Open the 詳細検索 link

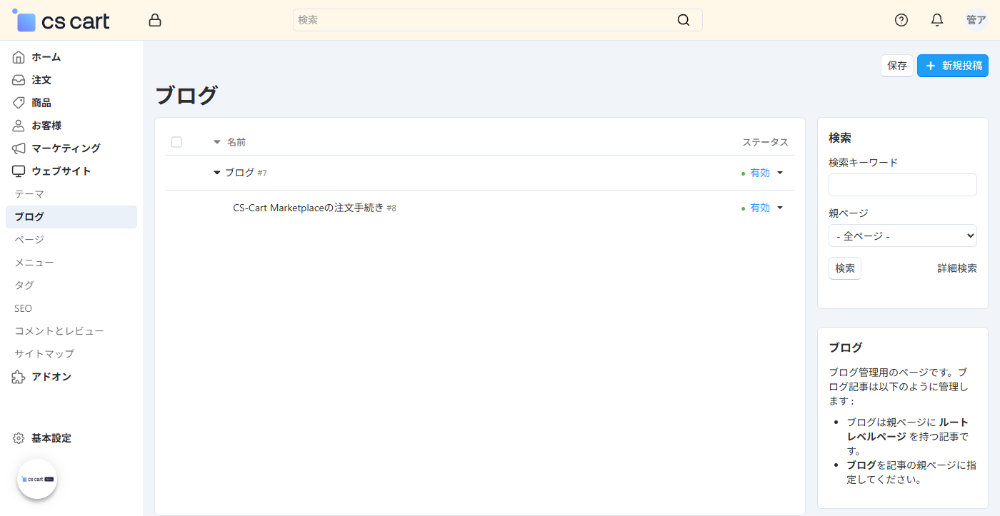[x=956, y=268]
